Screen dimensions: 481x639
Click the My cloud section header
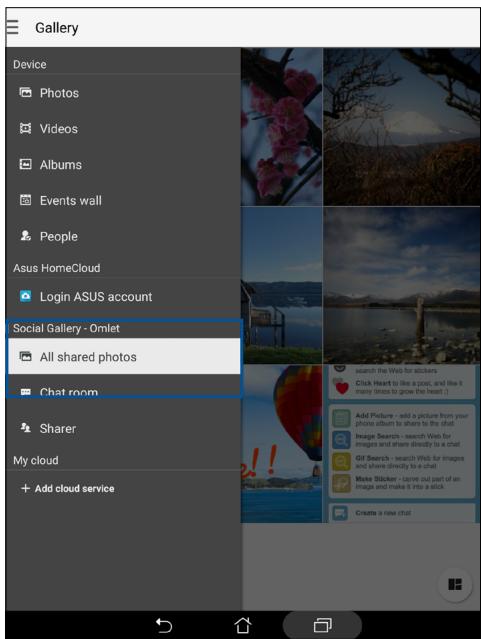pos(35,461)
